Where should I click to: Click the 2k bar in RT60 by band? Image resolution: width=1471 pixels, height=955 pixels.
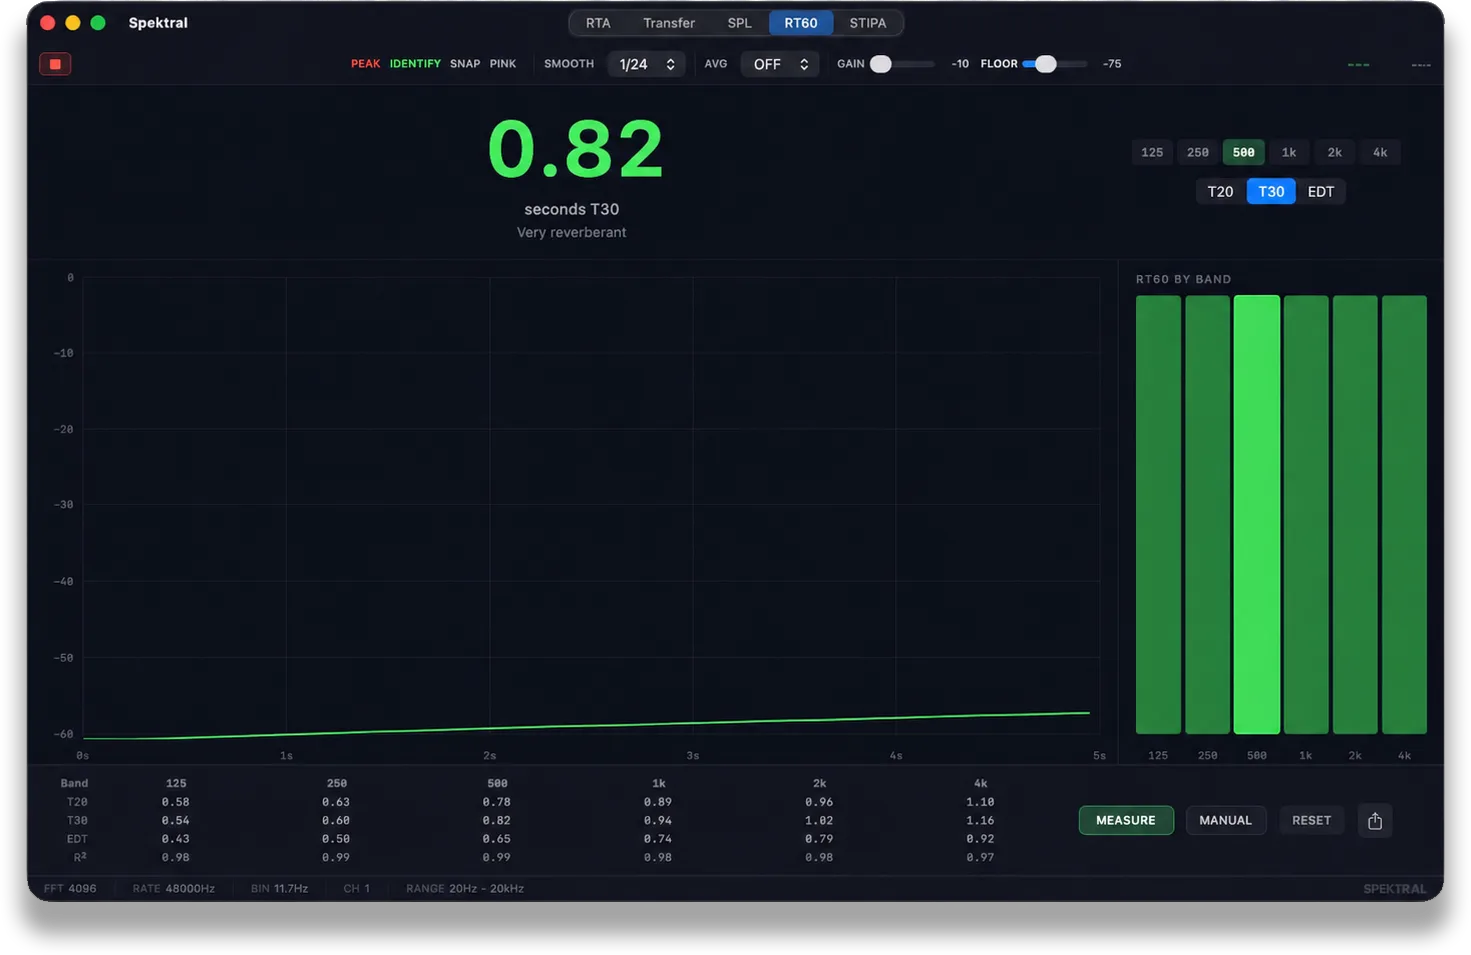1355,515
